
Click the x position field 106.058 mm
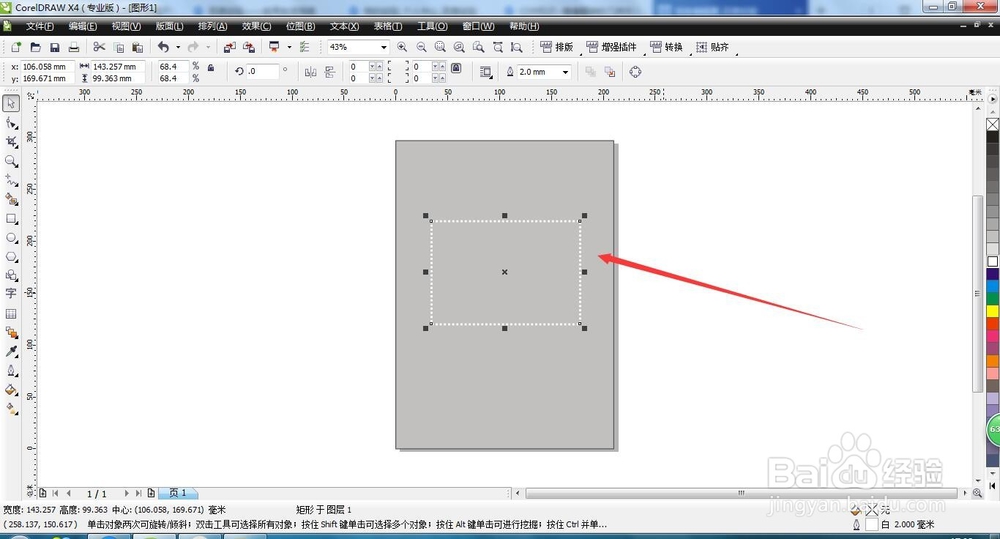click(x=47, y=66)
